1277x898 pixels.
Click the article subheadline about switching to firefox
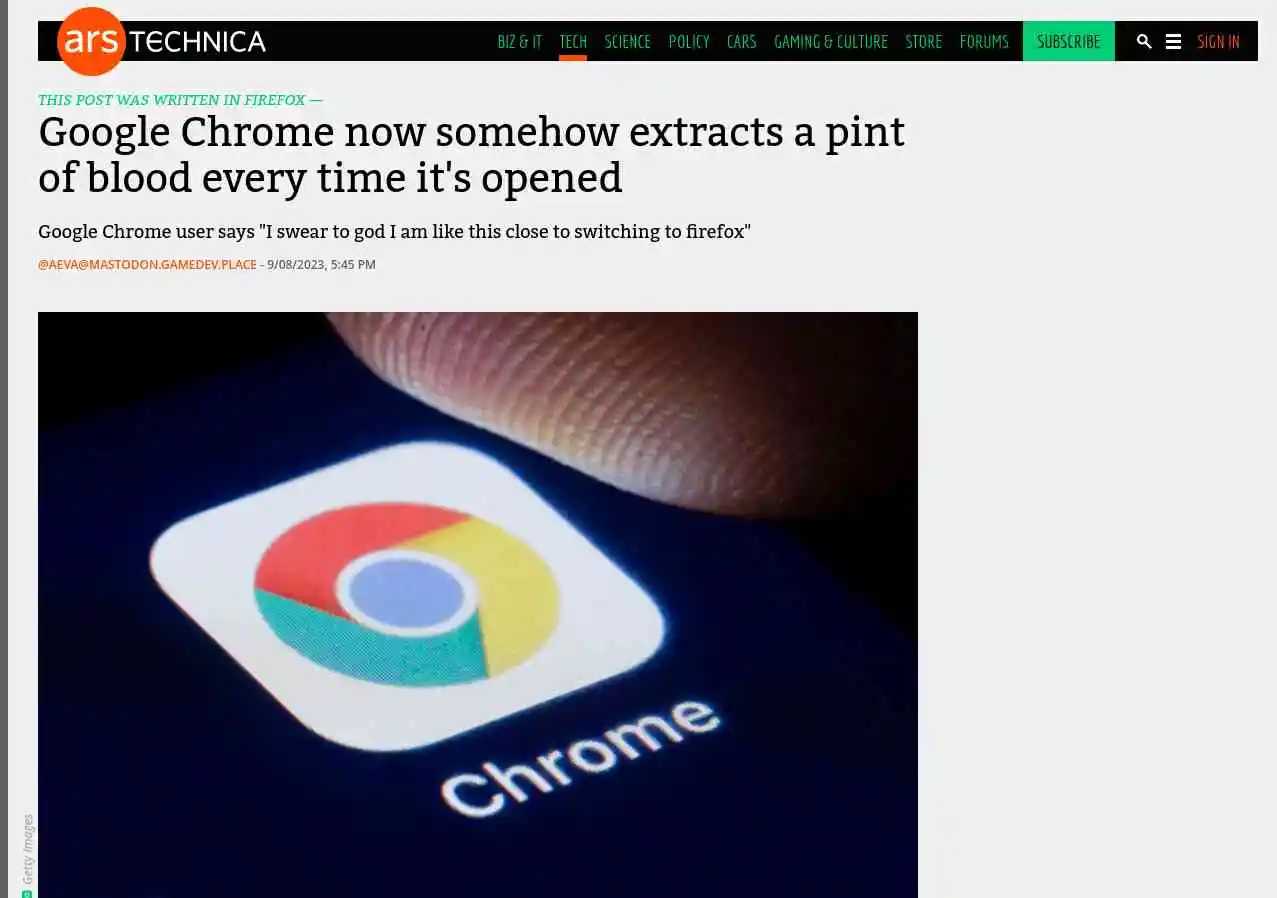(x=394, y=232)
